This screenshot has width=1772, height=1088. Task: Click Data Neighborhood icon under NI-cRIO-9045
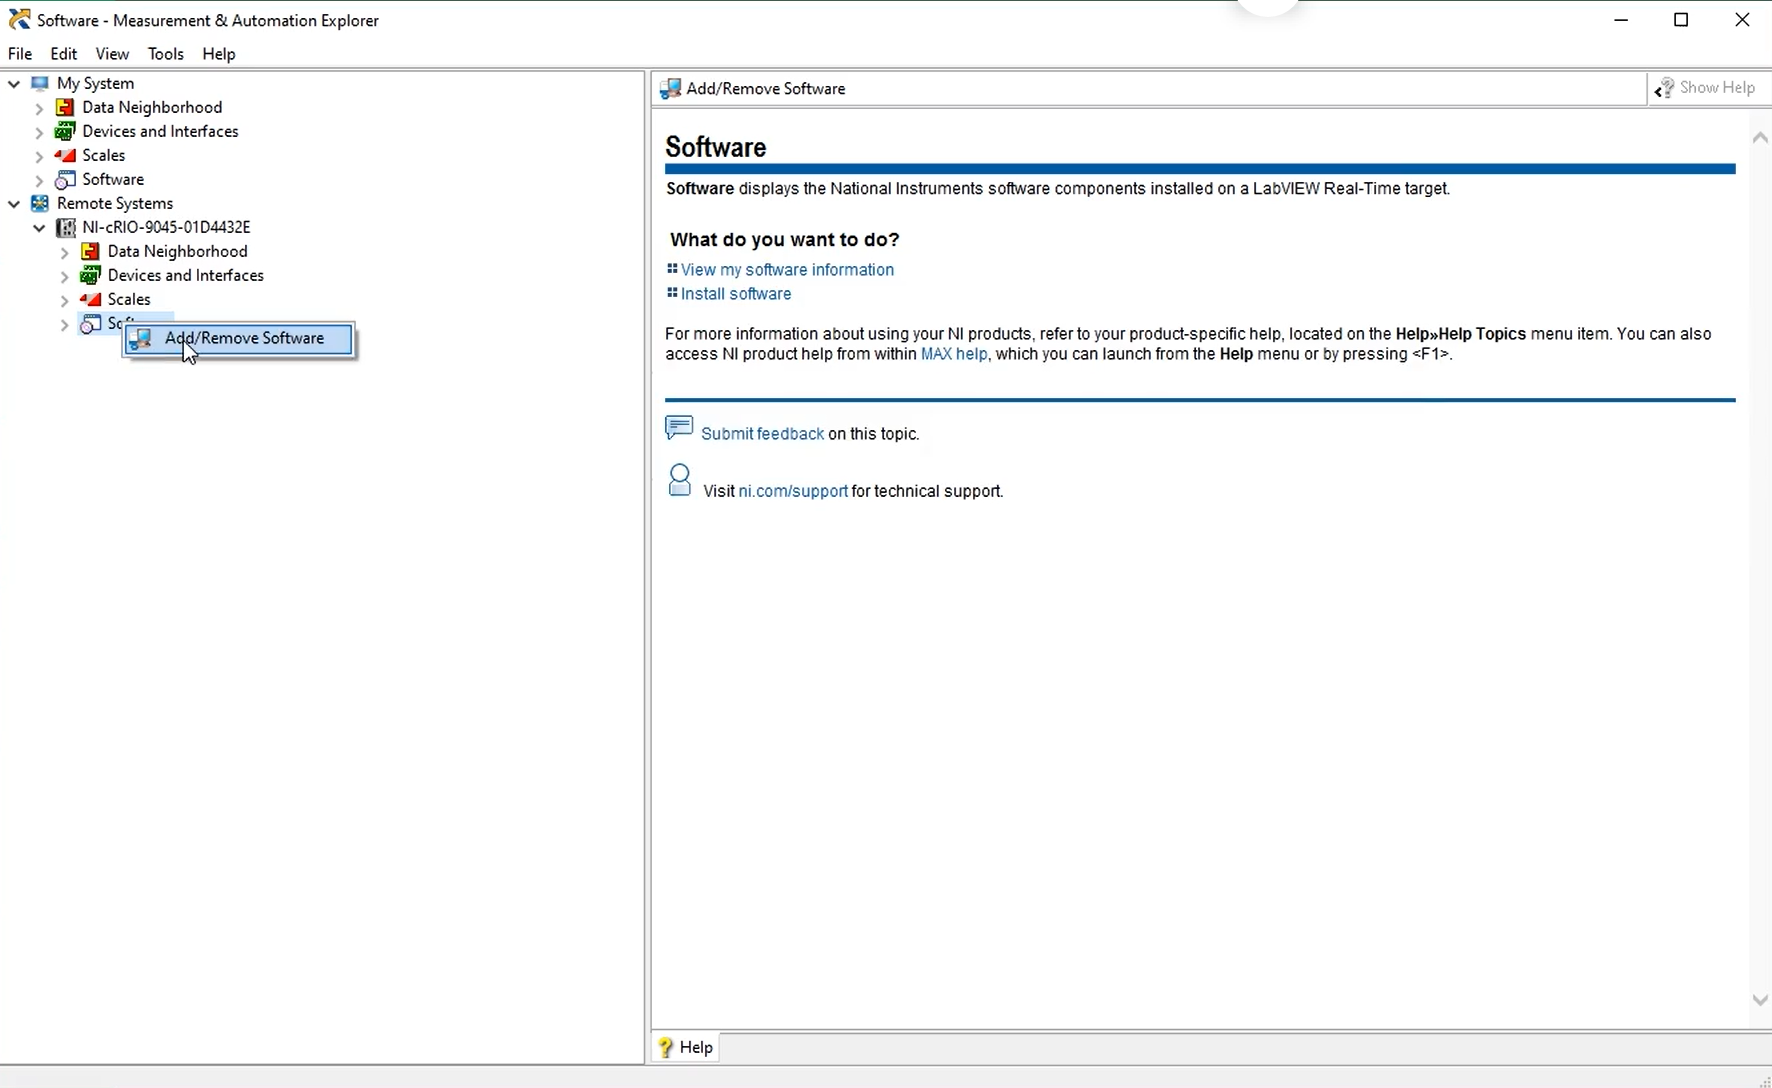(90, 251)
